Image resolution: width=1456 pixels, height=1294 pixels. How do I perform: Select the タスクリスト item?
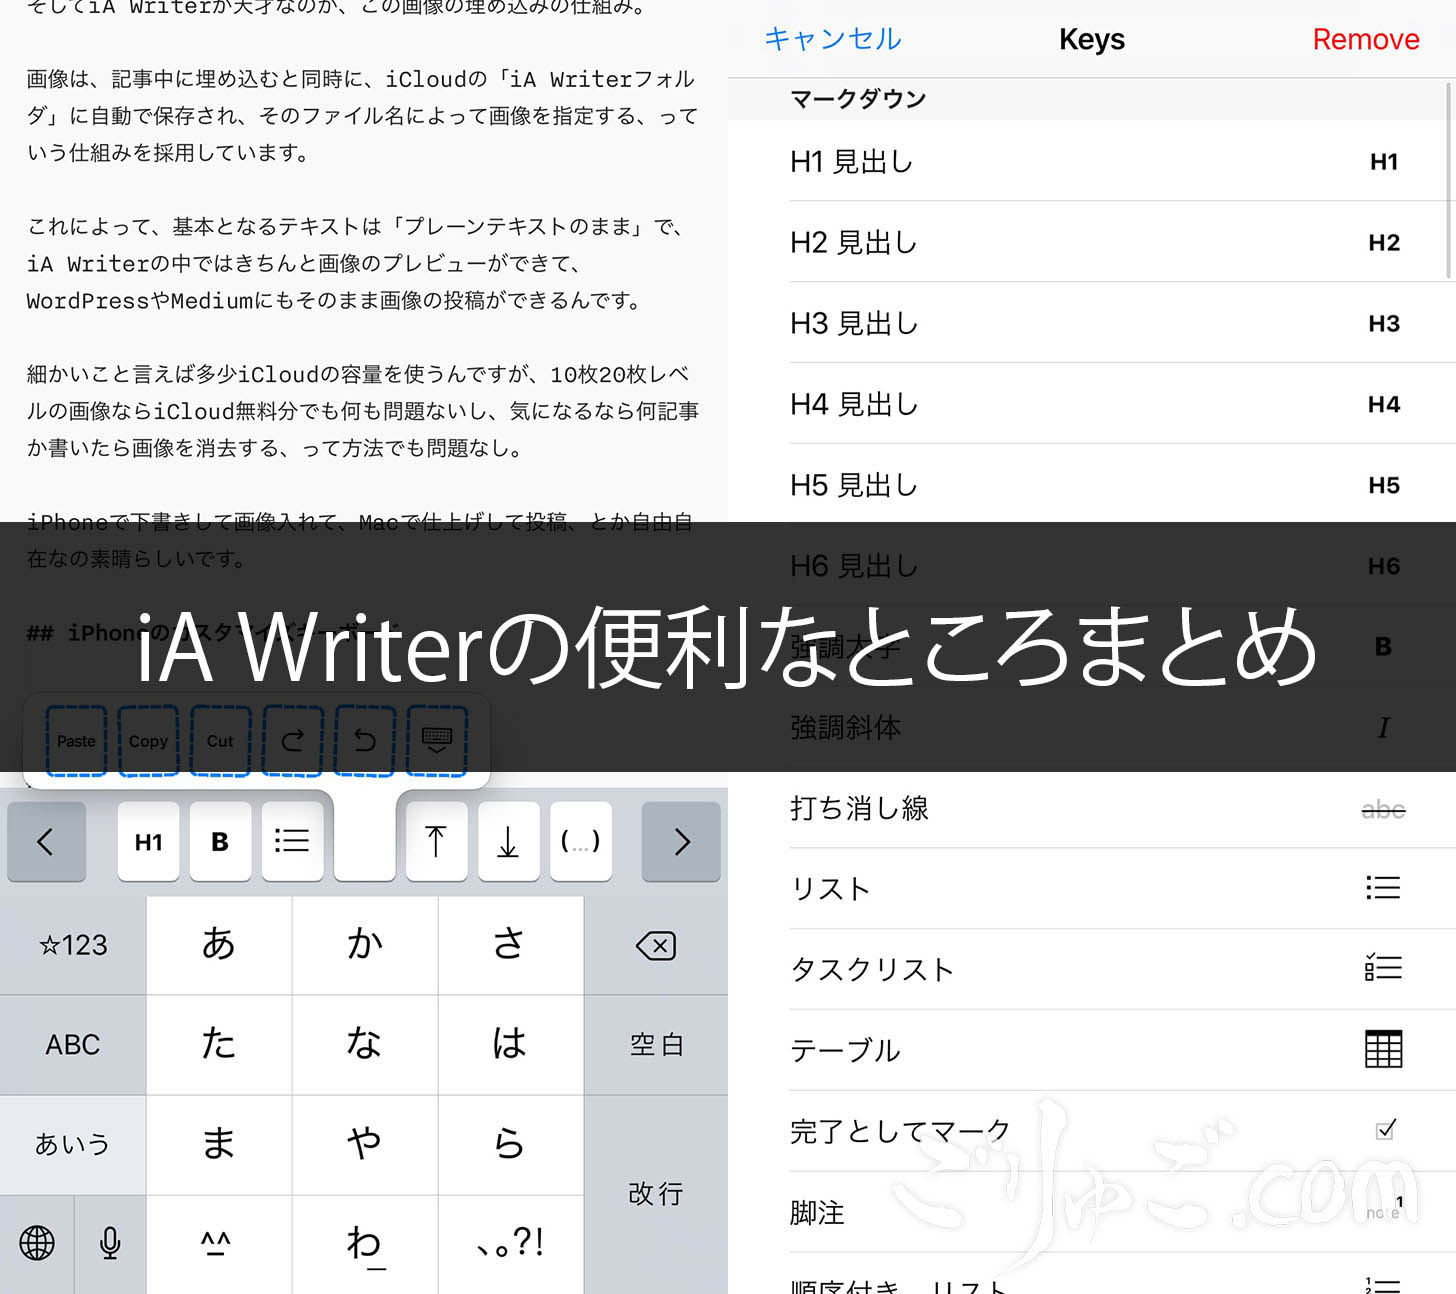pos(1092,969)
